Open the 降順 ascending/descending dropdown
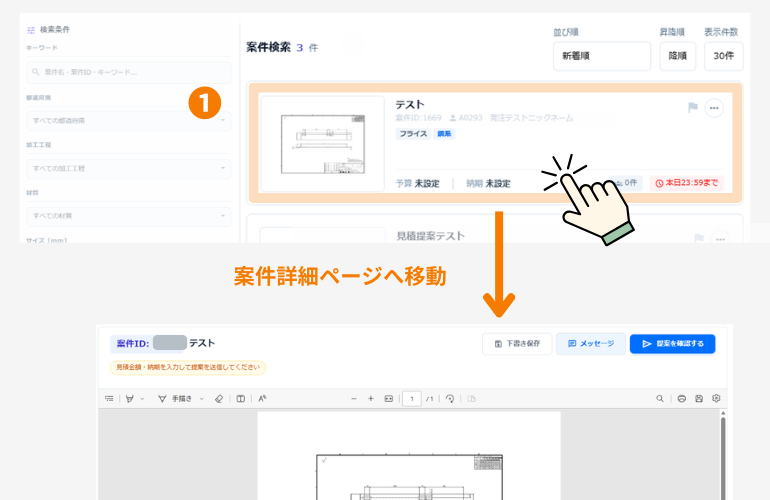Image resolution: width=770 pixels, height=500 pixels. tap(678, 56)
